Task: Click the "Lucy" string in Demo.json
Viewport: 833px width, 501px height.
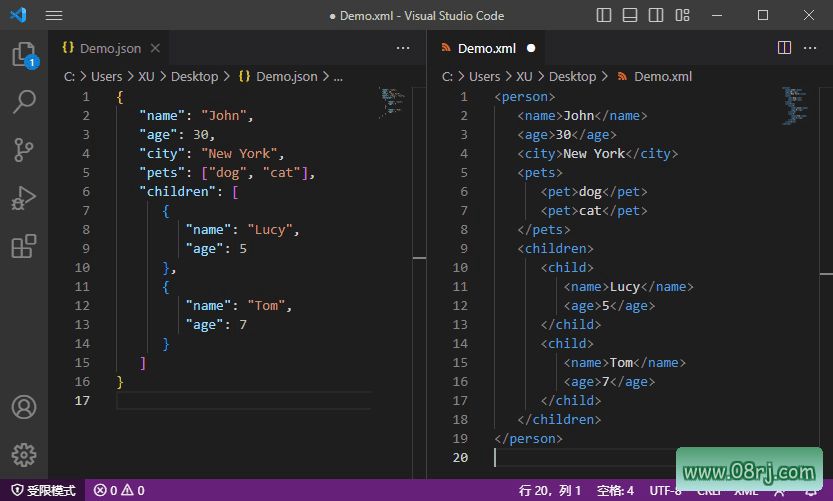Action: coord(270,230)
